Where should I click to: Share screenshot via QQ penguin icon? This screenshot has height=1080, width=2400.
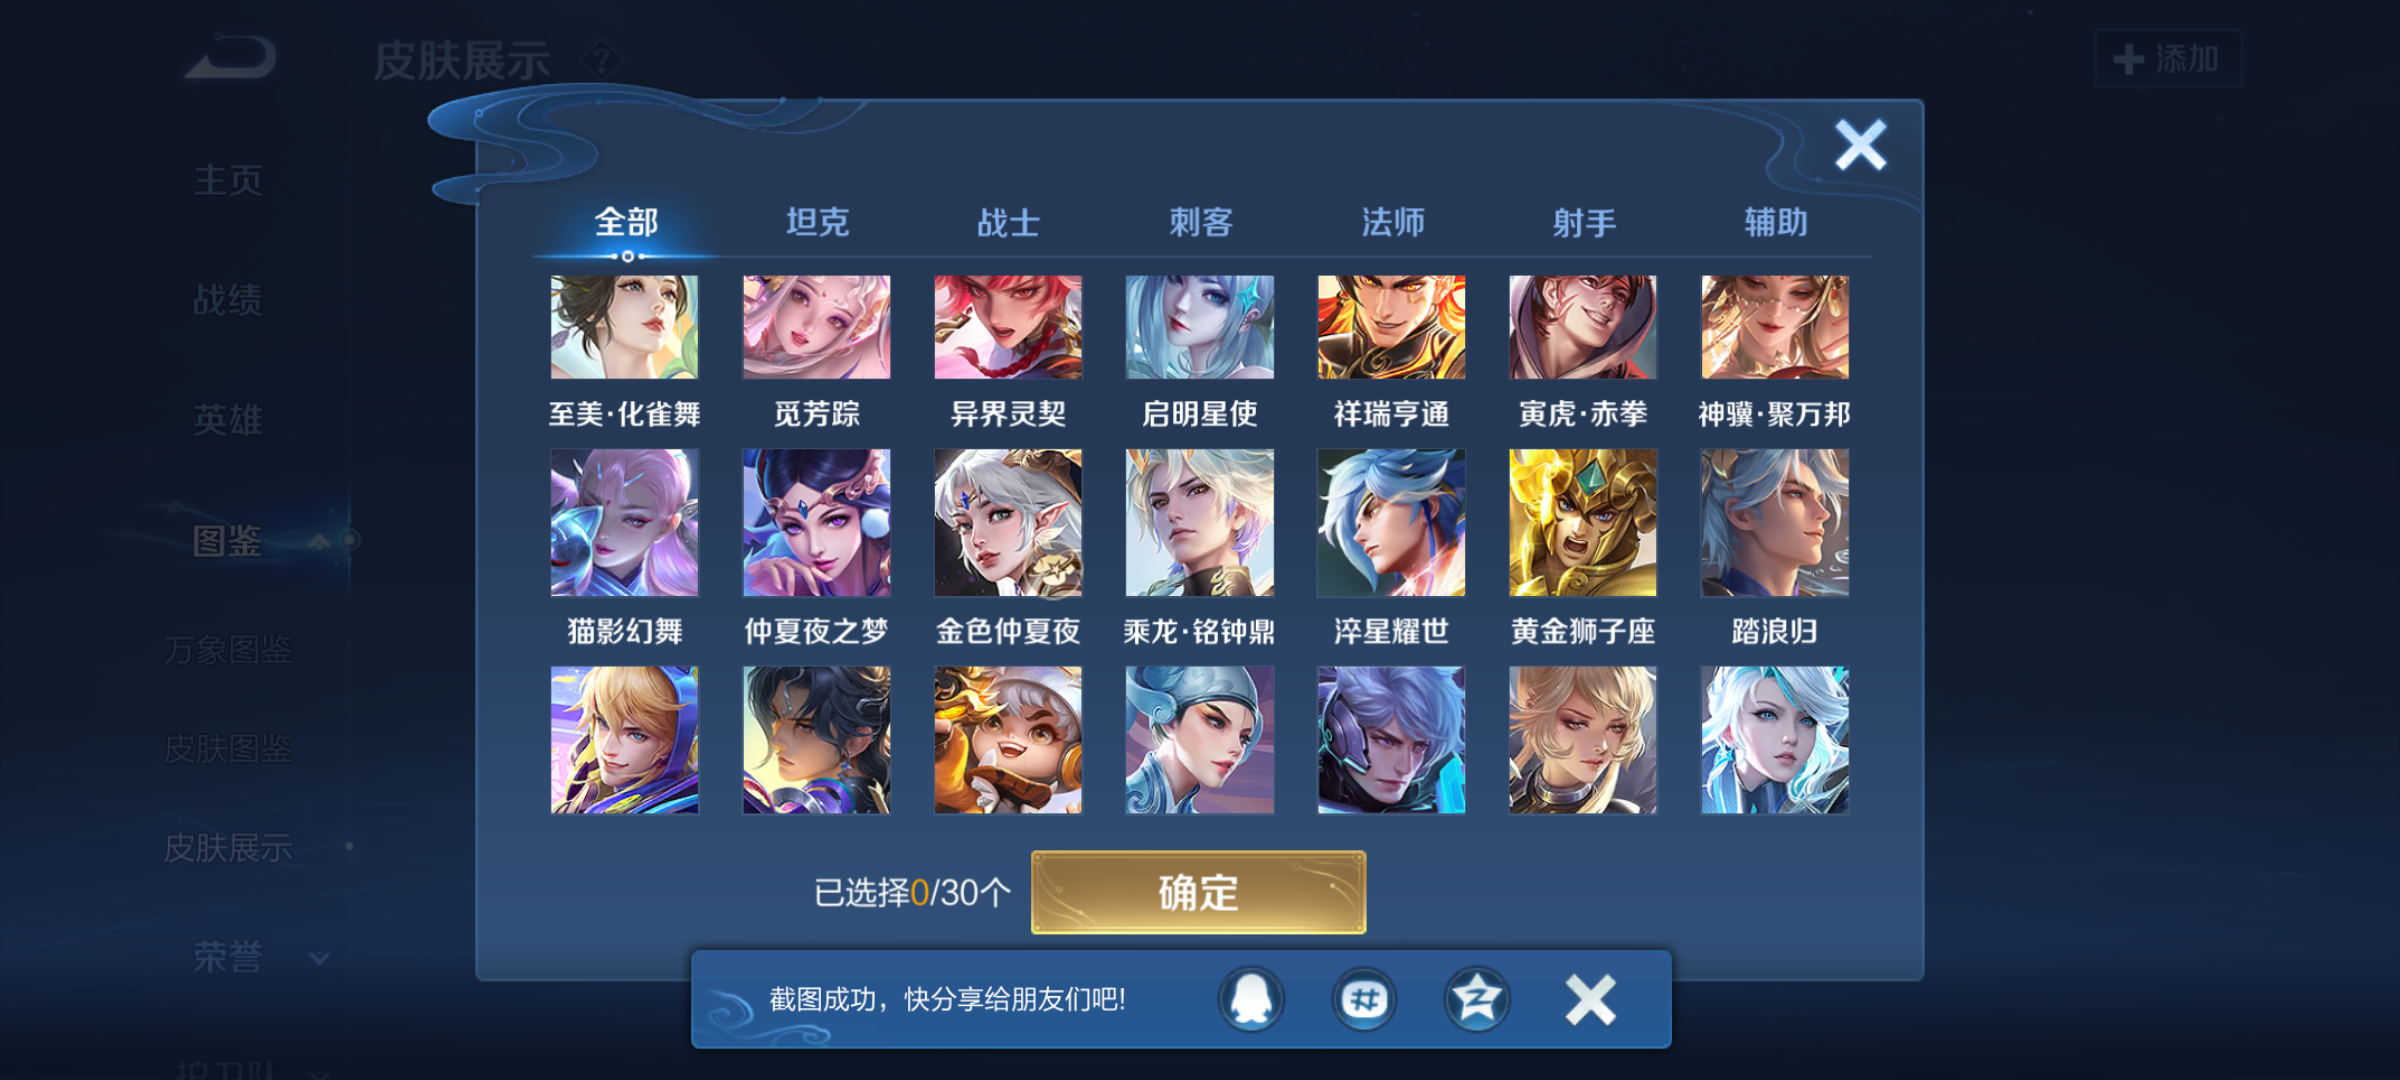(x=1251, y=998)
